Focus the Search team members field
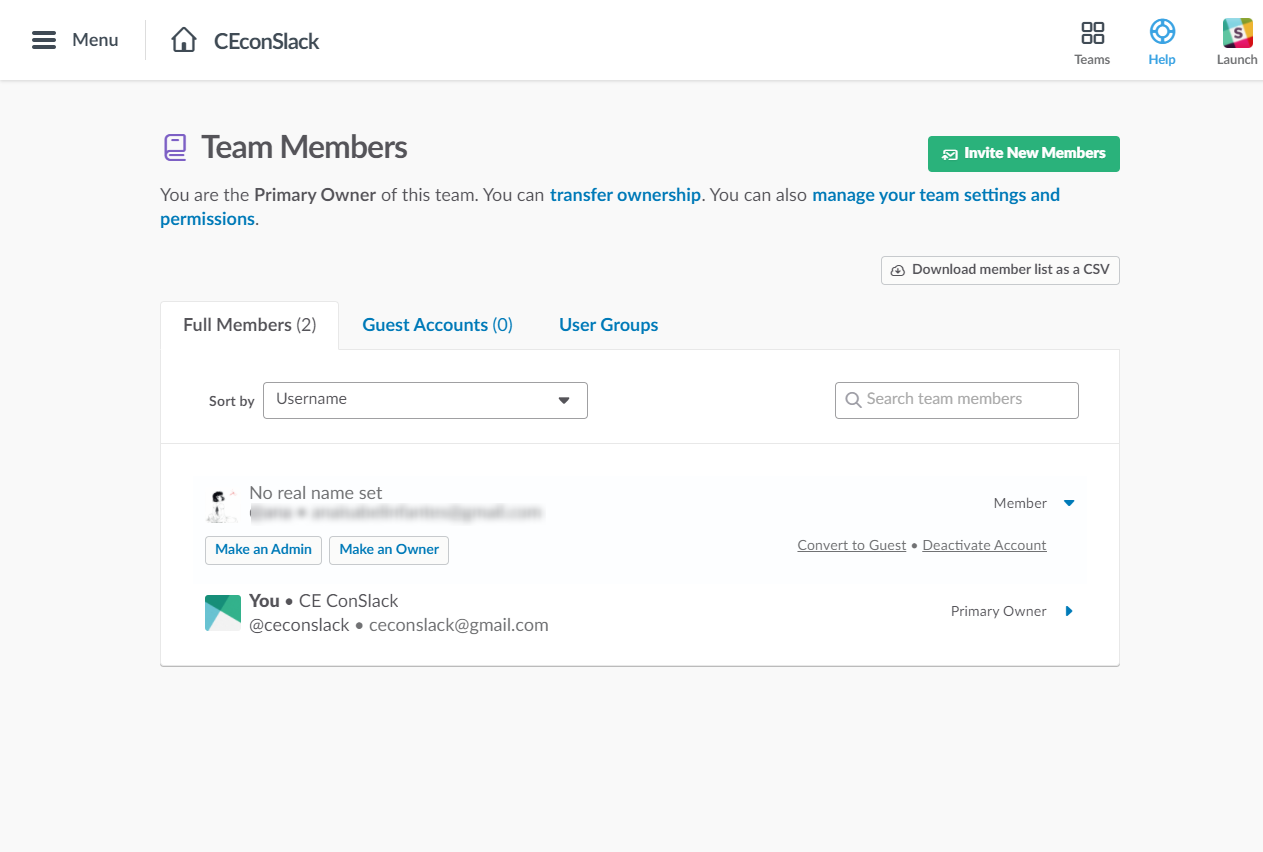Screen dimensions: 1263x852 [957, 400]
